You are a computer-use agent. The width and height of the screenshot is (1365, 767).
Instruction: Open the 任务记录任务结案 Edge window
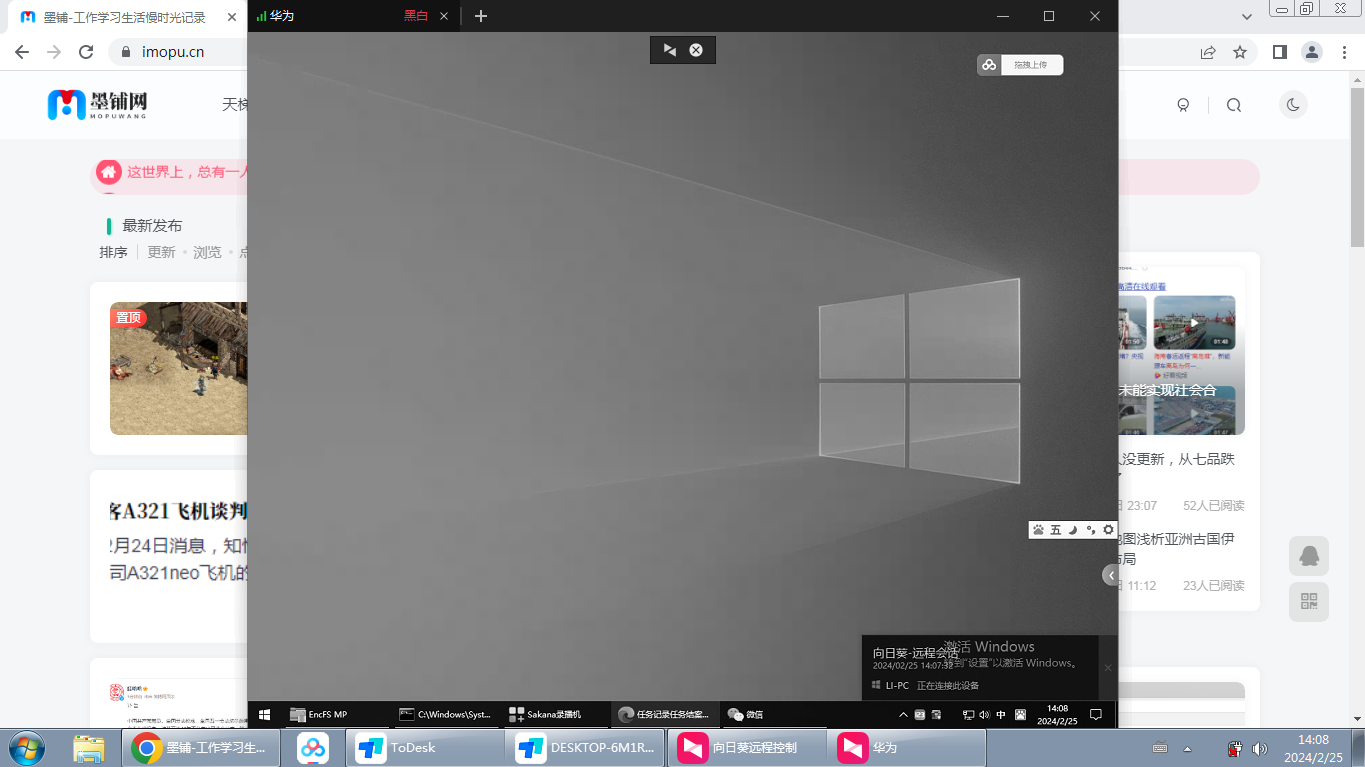(x=664, y=715)
